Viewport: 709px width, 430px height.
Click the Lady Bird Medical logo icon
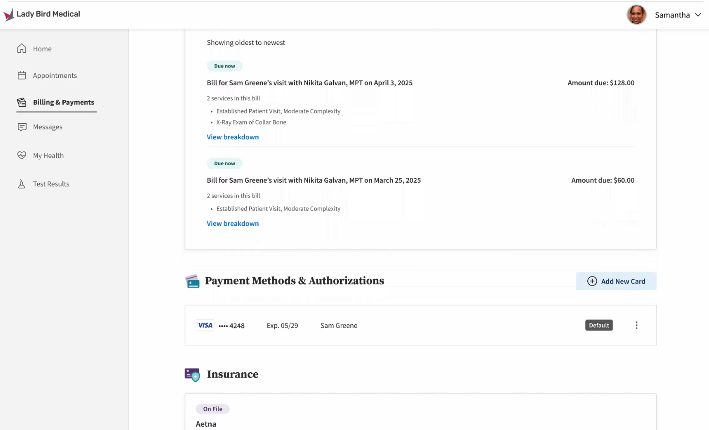point(9,15)
